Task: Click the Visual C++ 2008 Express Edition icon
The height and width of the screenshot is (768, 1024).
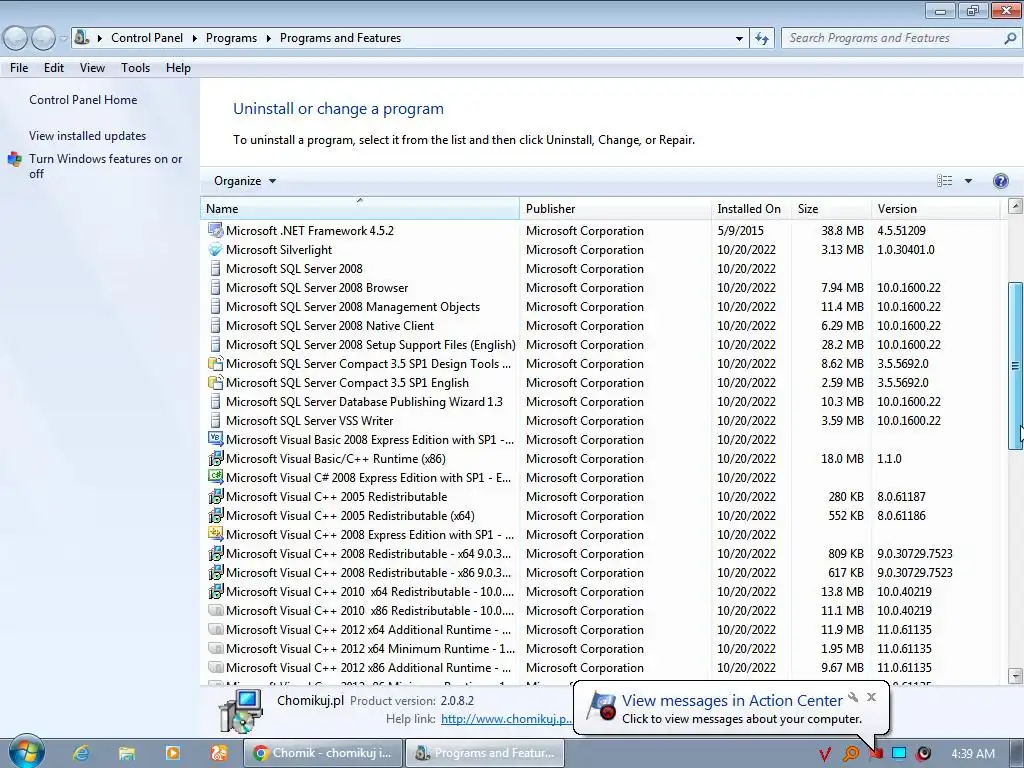Action: [x=215, y=534]
